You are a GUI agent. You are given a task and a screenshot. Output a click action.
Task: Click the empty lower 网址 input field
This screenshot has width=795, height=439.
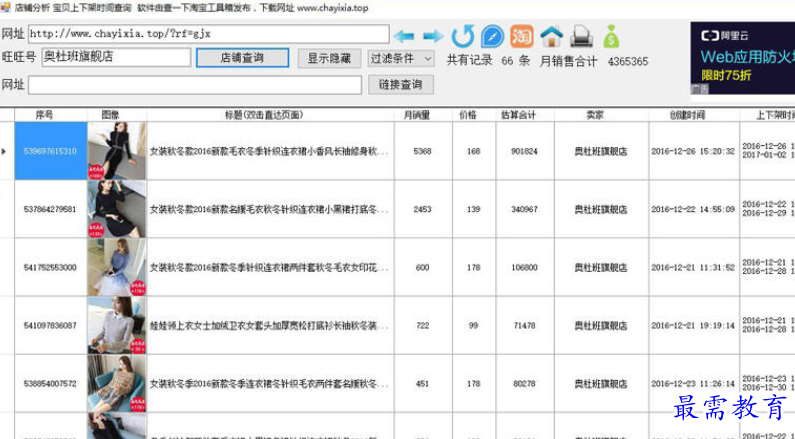tap(195, 85)
